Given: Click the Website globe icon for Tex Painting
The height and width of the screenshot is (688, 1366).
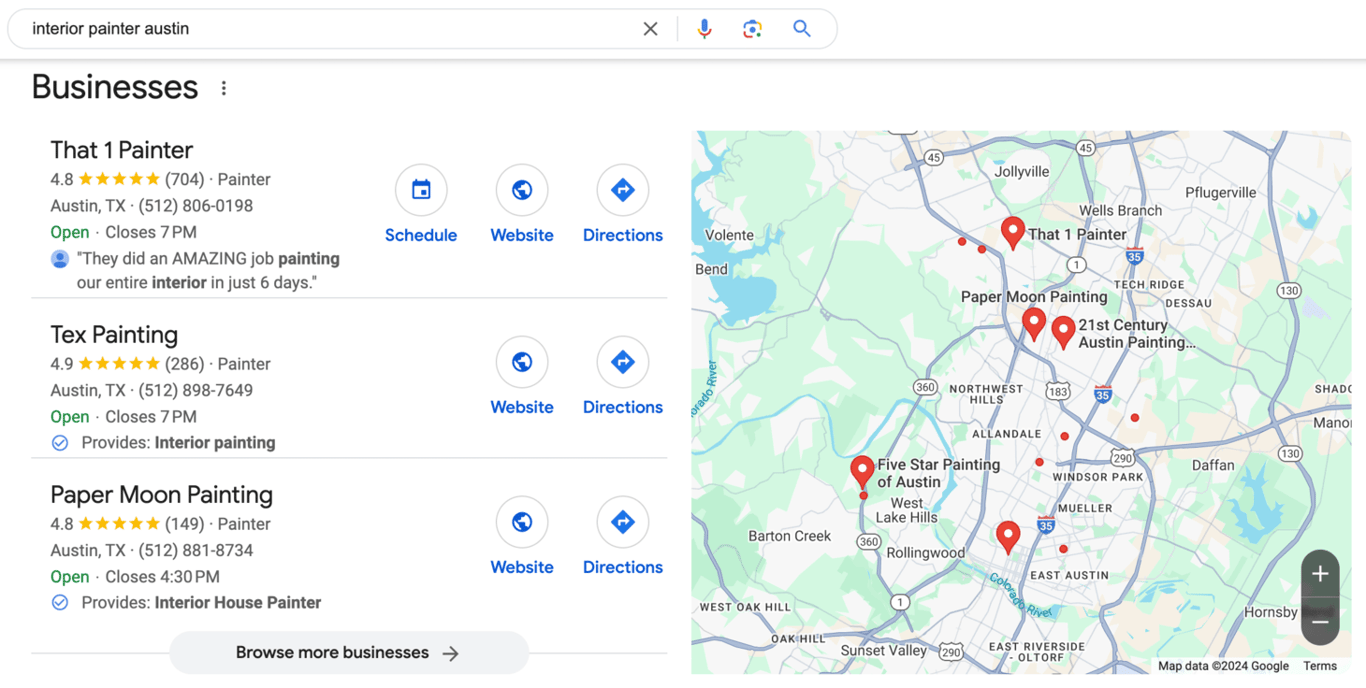Looking at the screenshot, I should pyautogui.click(x=521, y=362).
